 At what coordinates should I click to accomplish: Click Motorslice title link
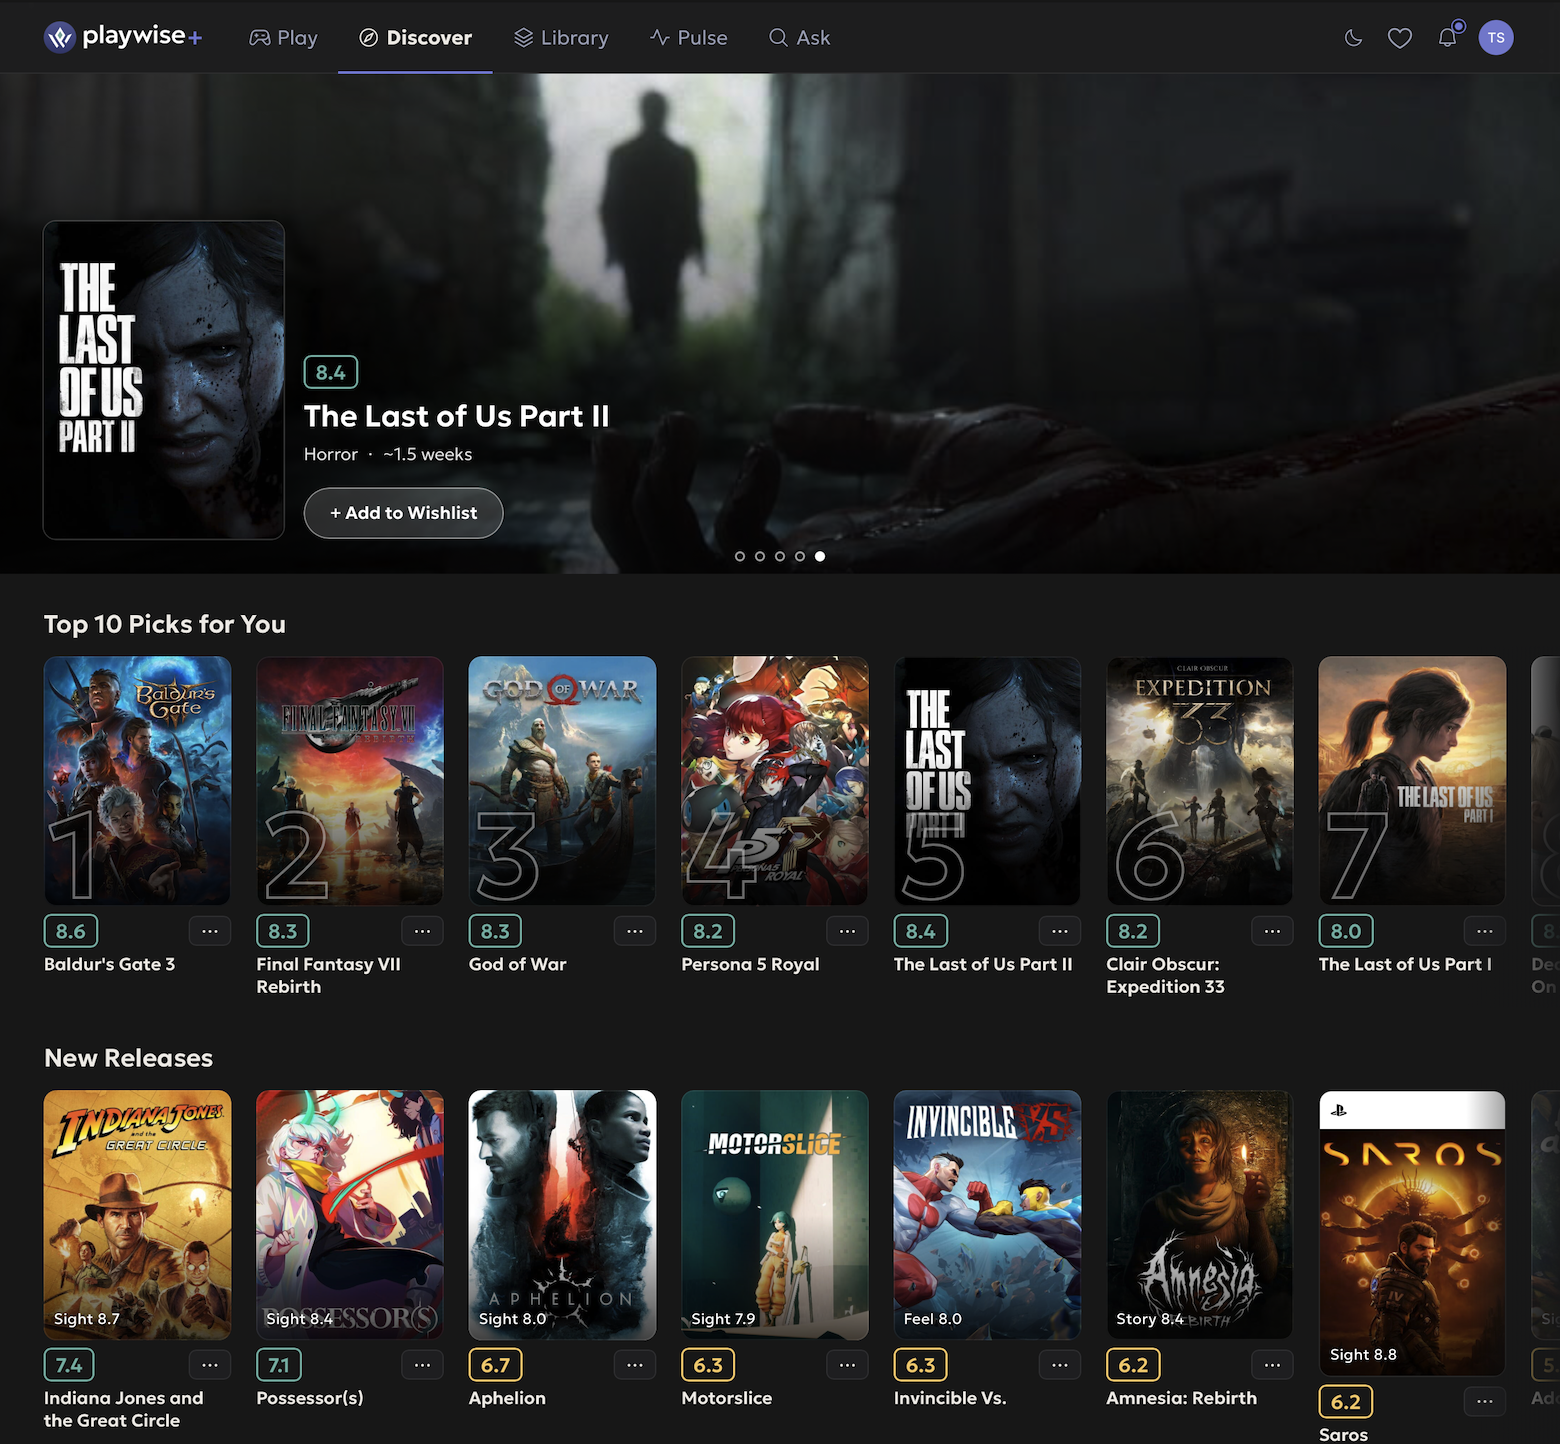coord(727,1398)
